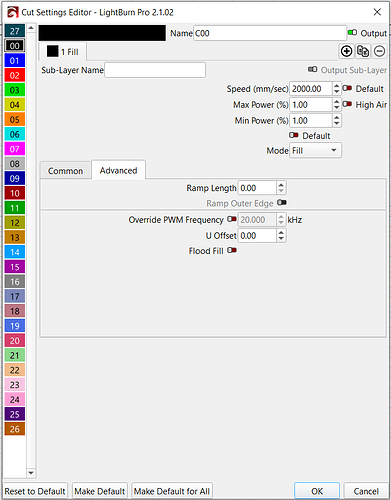Click the Min Power value field

(311, 121)
